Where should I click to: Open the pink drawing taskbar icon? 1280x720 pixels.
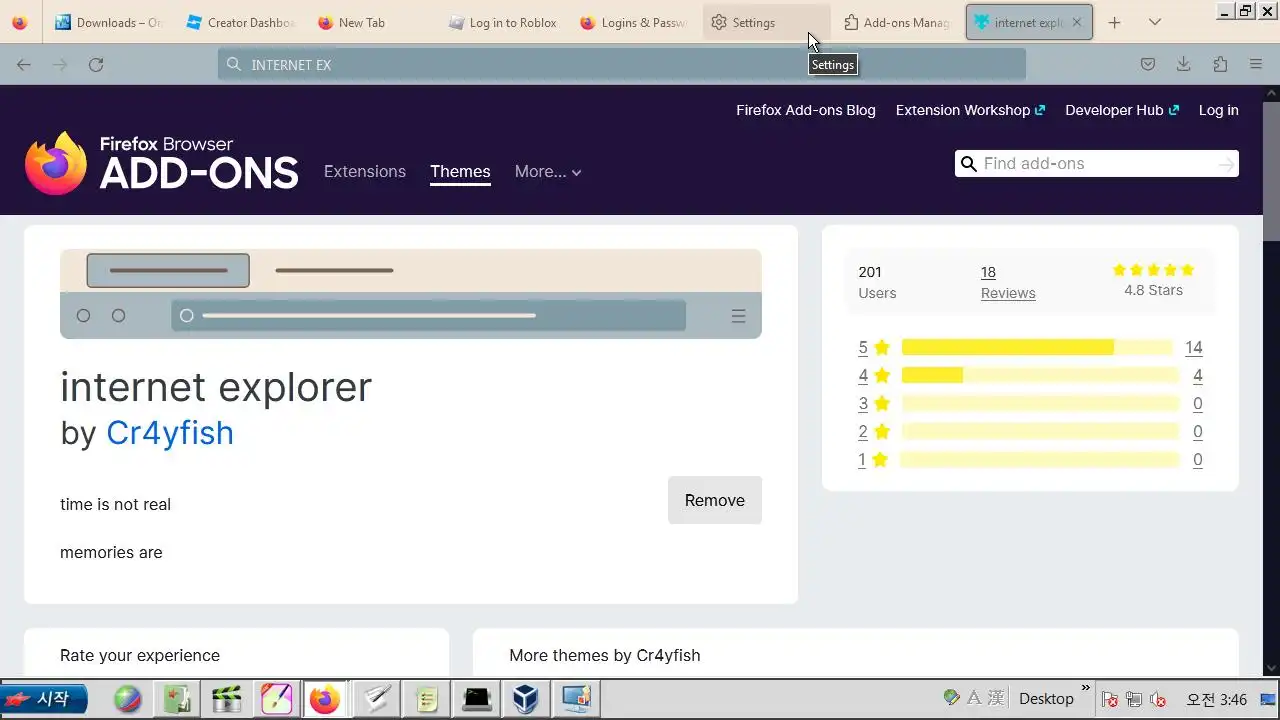pos(276,699)
